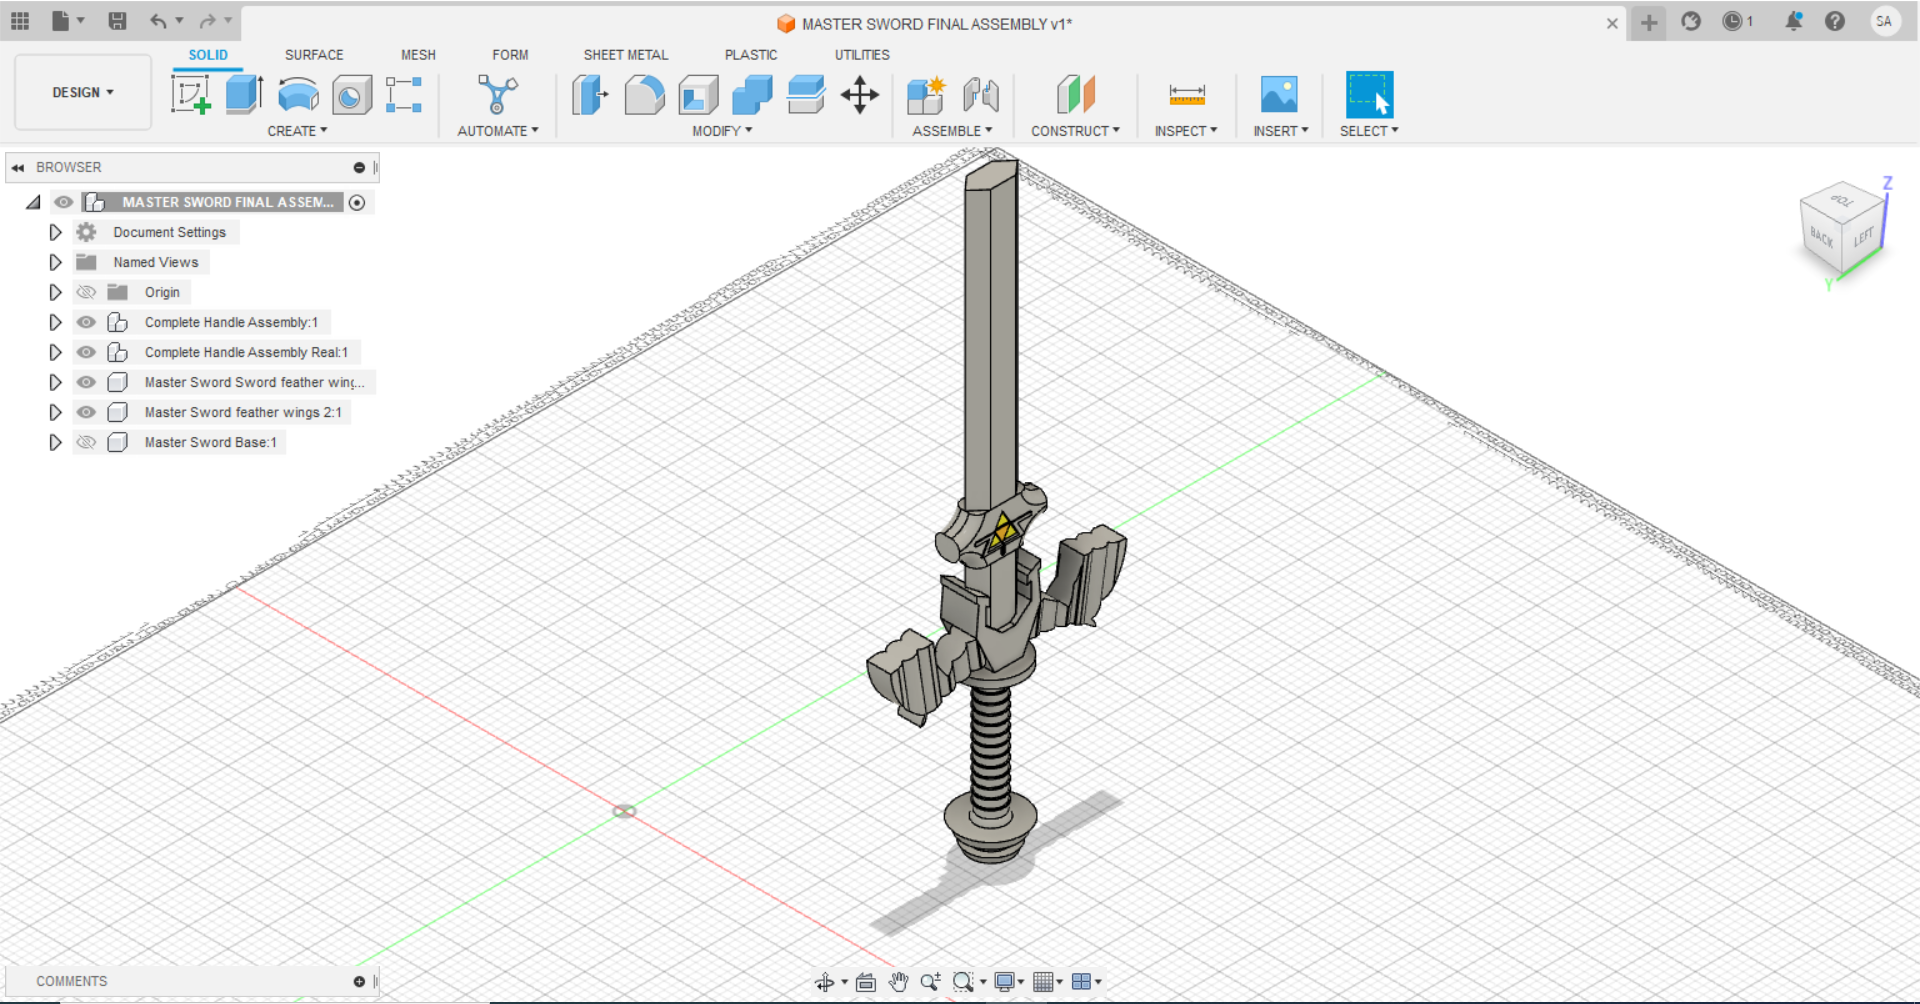Hide Complete Handle Assembly Real:1 component
This screenshot has width=1920, height=1004.
pos(87,352)
